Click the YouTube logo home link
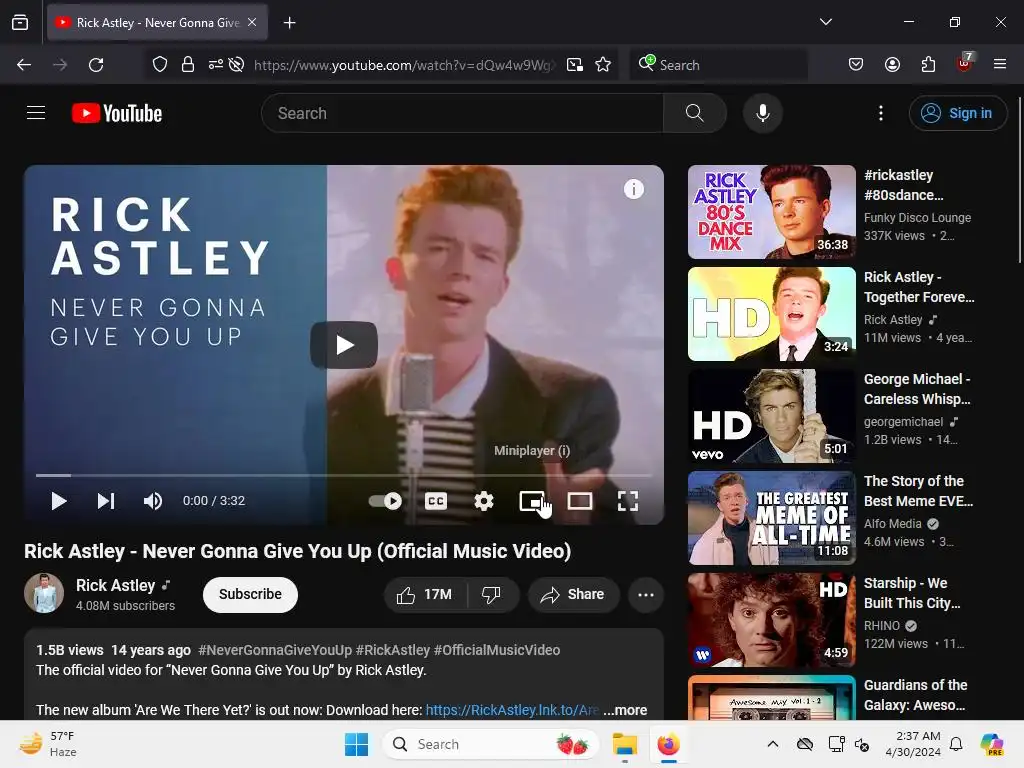This screenshot has height=768, width=1024. tap(117, 113)
